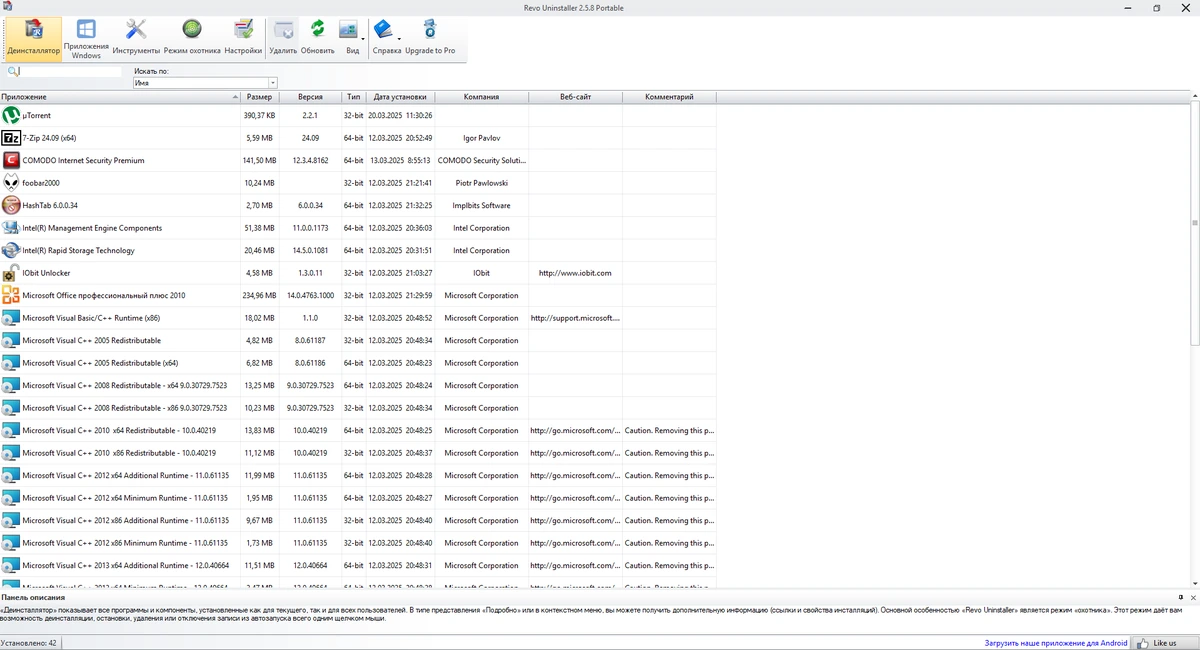Viewport: 1200px width, 650px height.
Task: Select Visual C++ 2010 x86 Redistributable row
Action: point(358,453)
